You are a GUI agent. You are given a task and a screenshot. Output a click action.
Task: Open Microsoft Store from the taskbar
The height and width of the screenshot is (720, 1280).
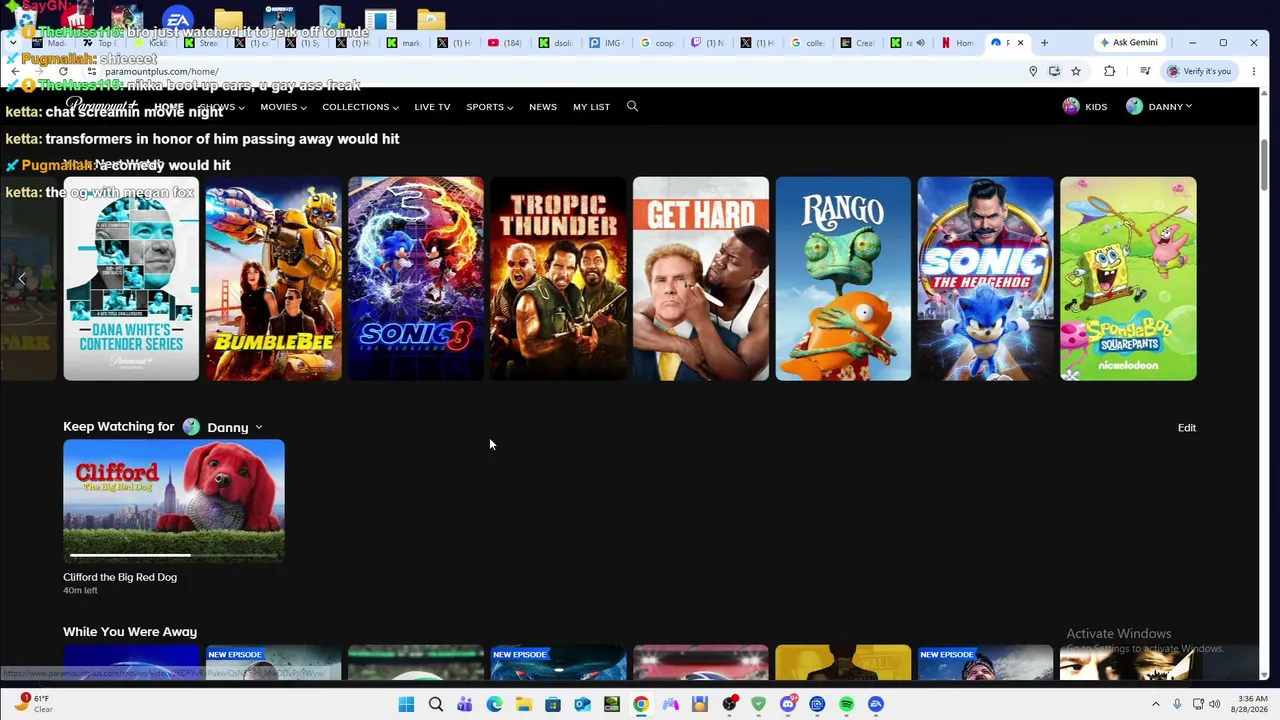pyautogui.click(x=553, y=704)
